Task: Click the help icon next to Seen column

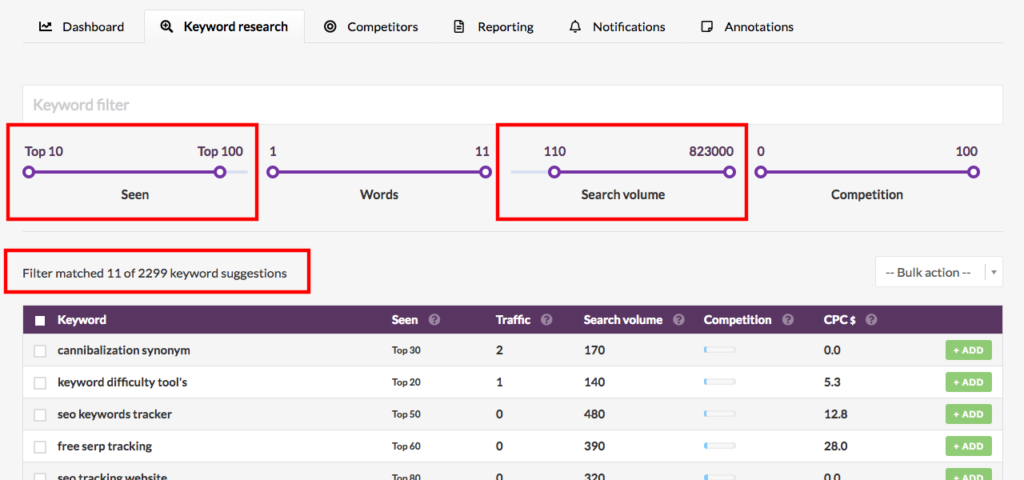Action: 434,320
